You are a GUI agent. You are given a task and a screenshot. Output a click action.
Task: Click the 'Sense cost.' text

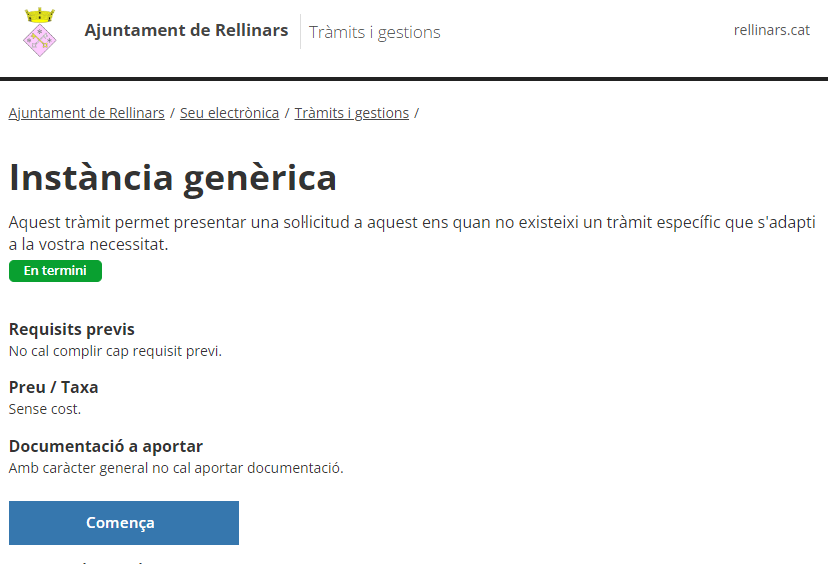click(45, 409)
